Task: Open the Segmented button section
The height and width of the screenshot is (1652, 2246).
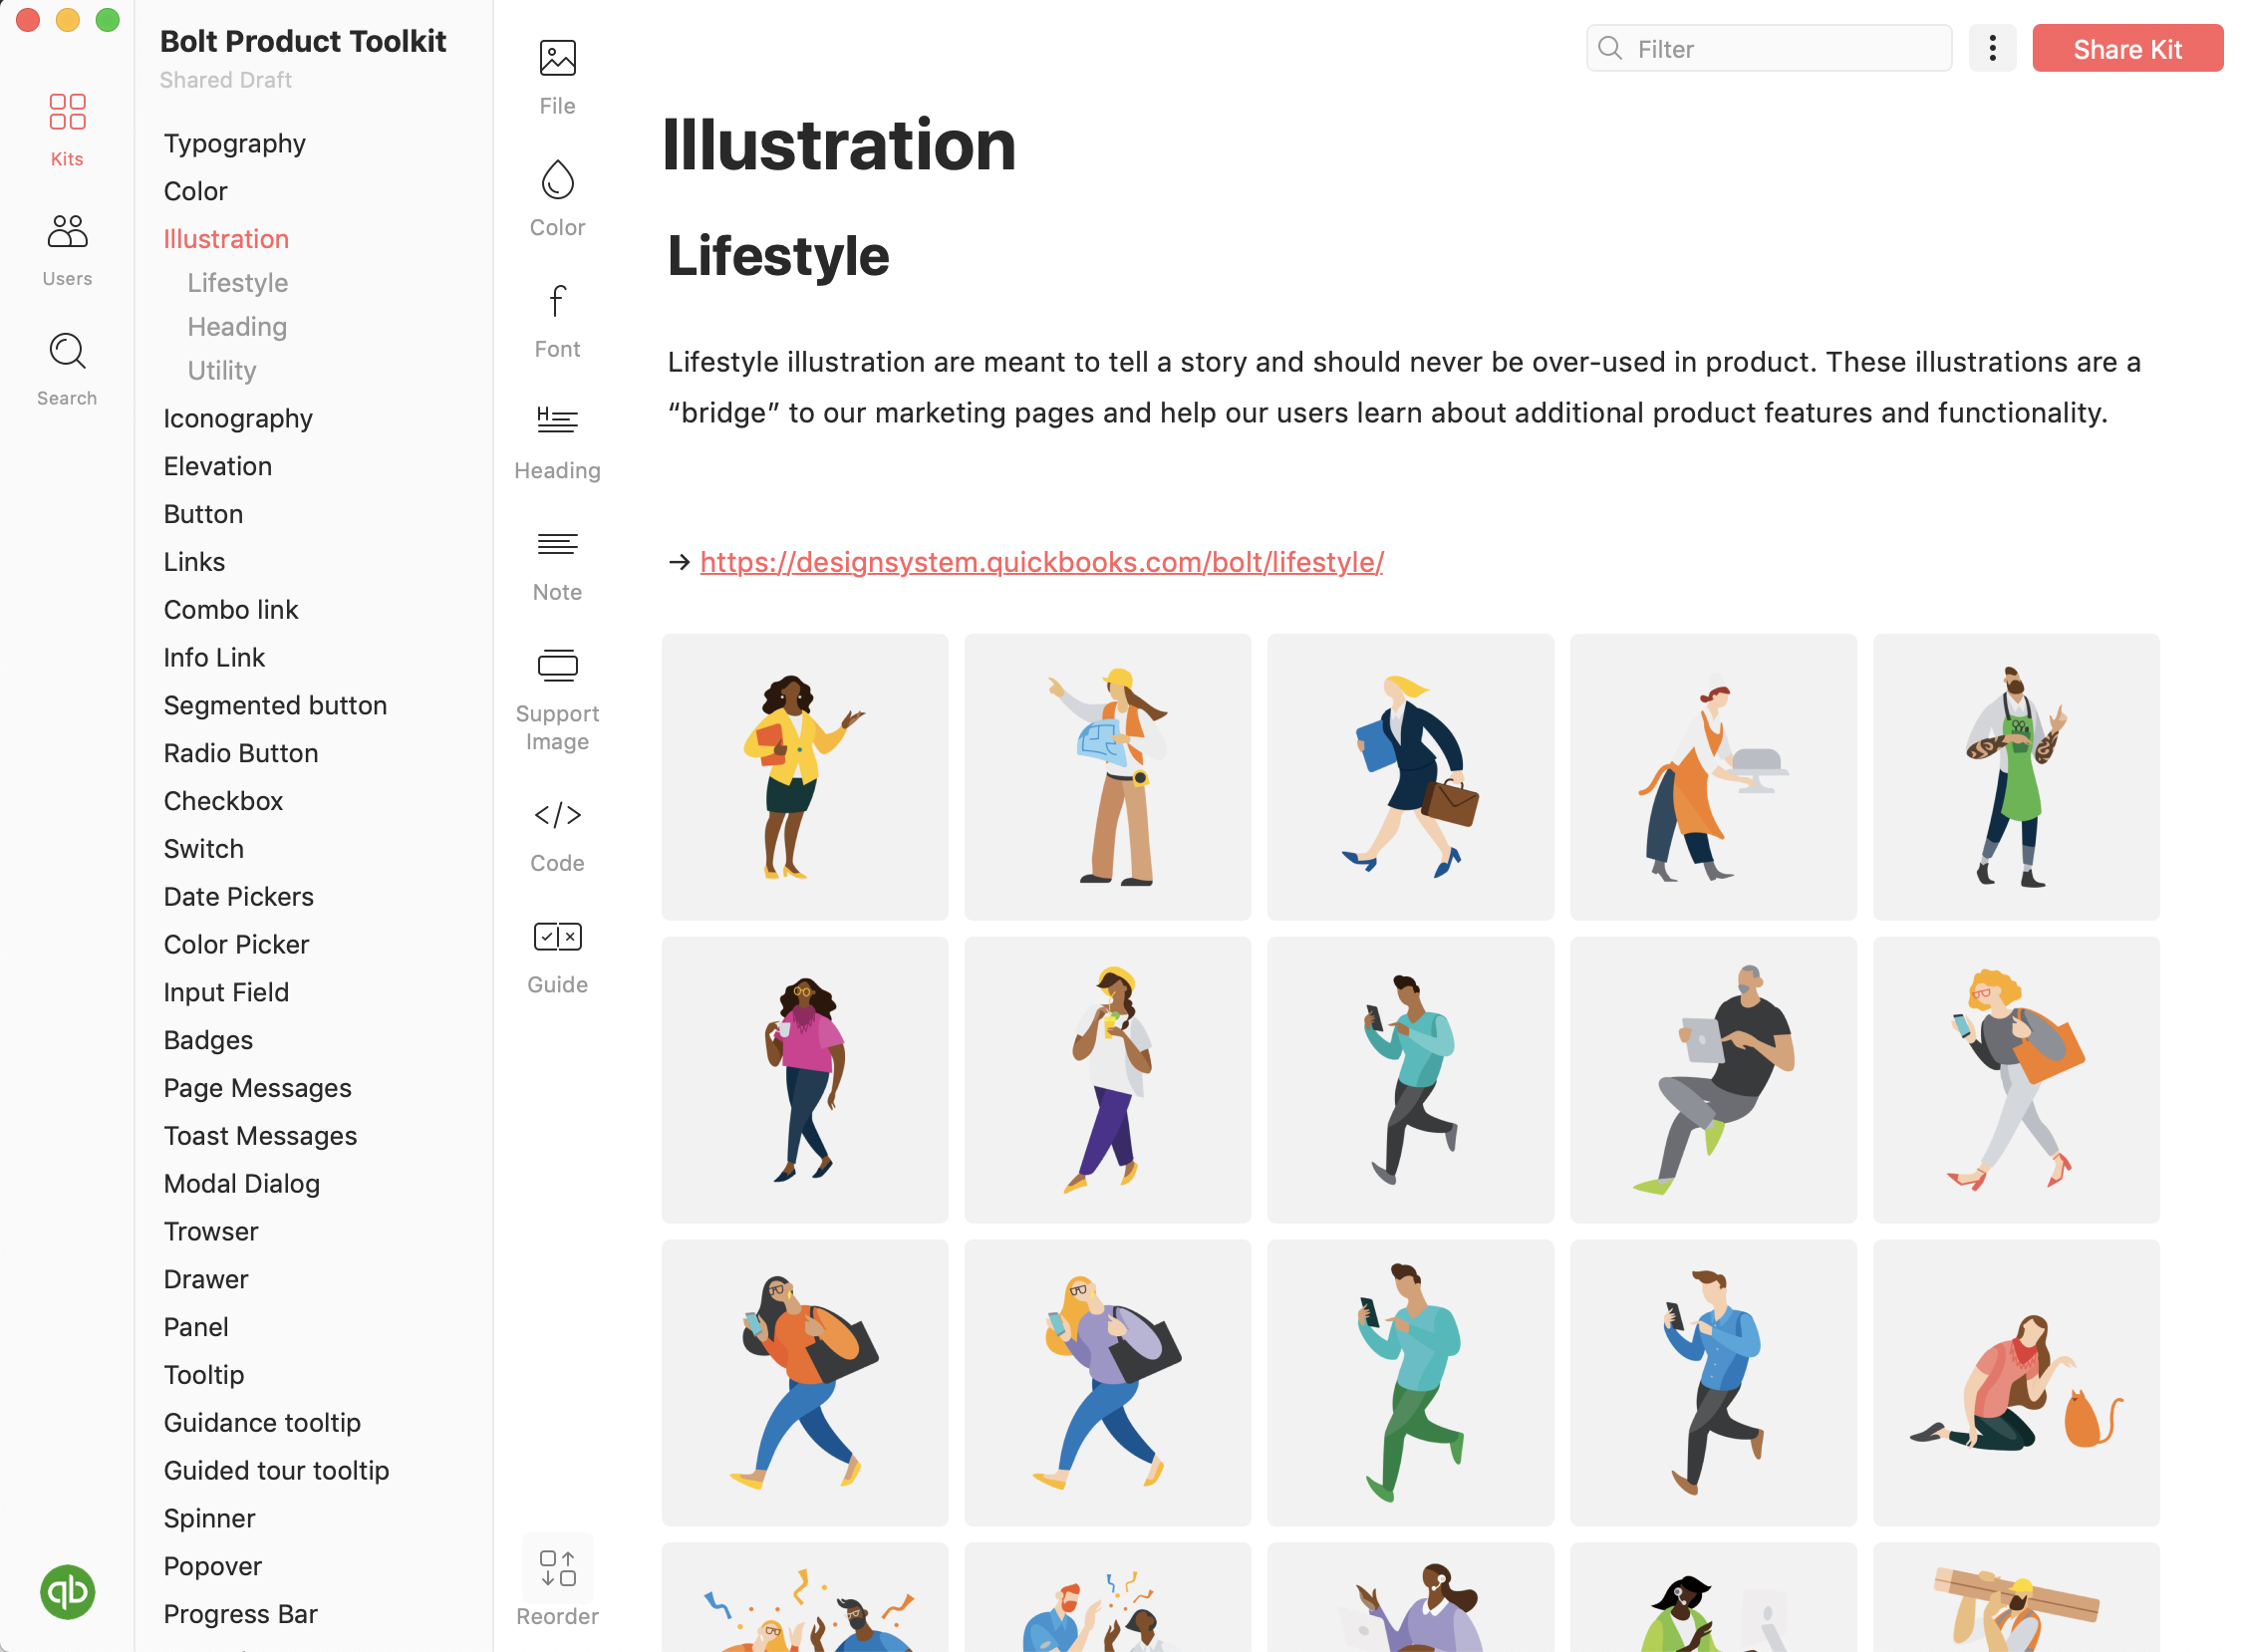Action: pos(275,705)
